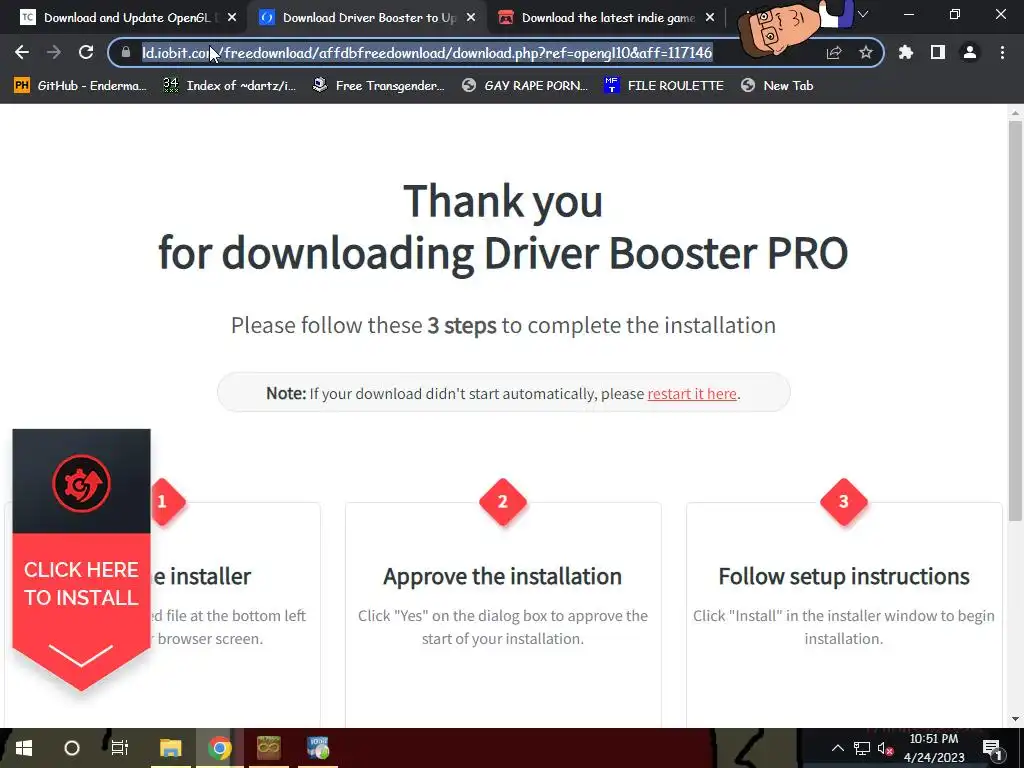
Task: Open Cortana search circle on taskbar
Action: [x=72, y=748]
